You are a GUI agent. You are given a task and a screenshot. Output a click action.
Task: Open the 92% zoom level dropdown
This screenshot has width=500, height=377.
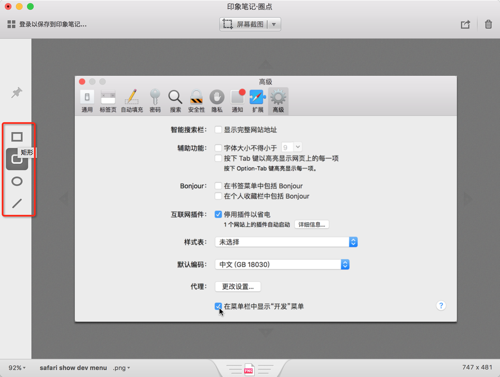point(17,368)
